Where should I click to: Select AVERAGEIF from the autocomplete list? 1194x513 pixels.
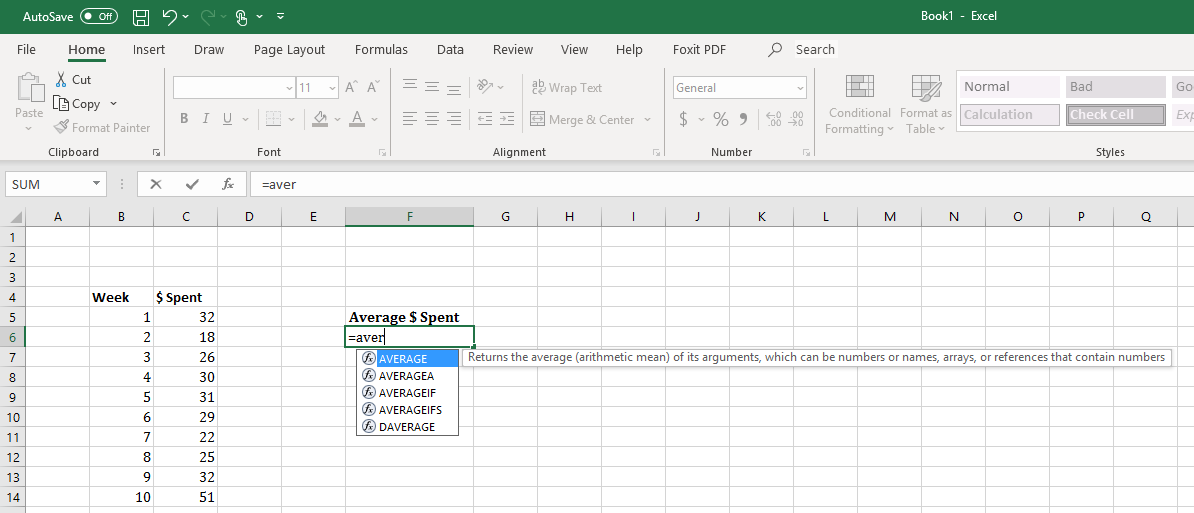pos(409,393)
